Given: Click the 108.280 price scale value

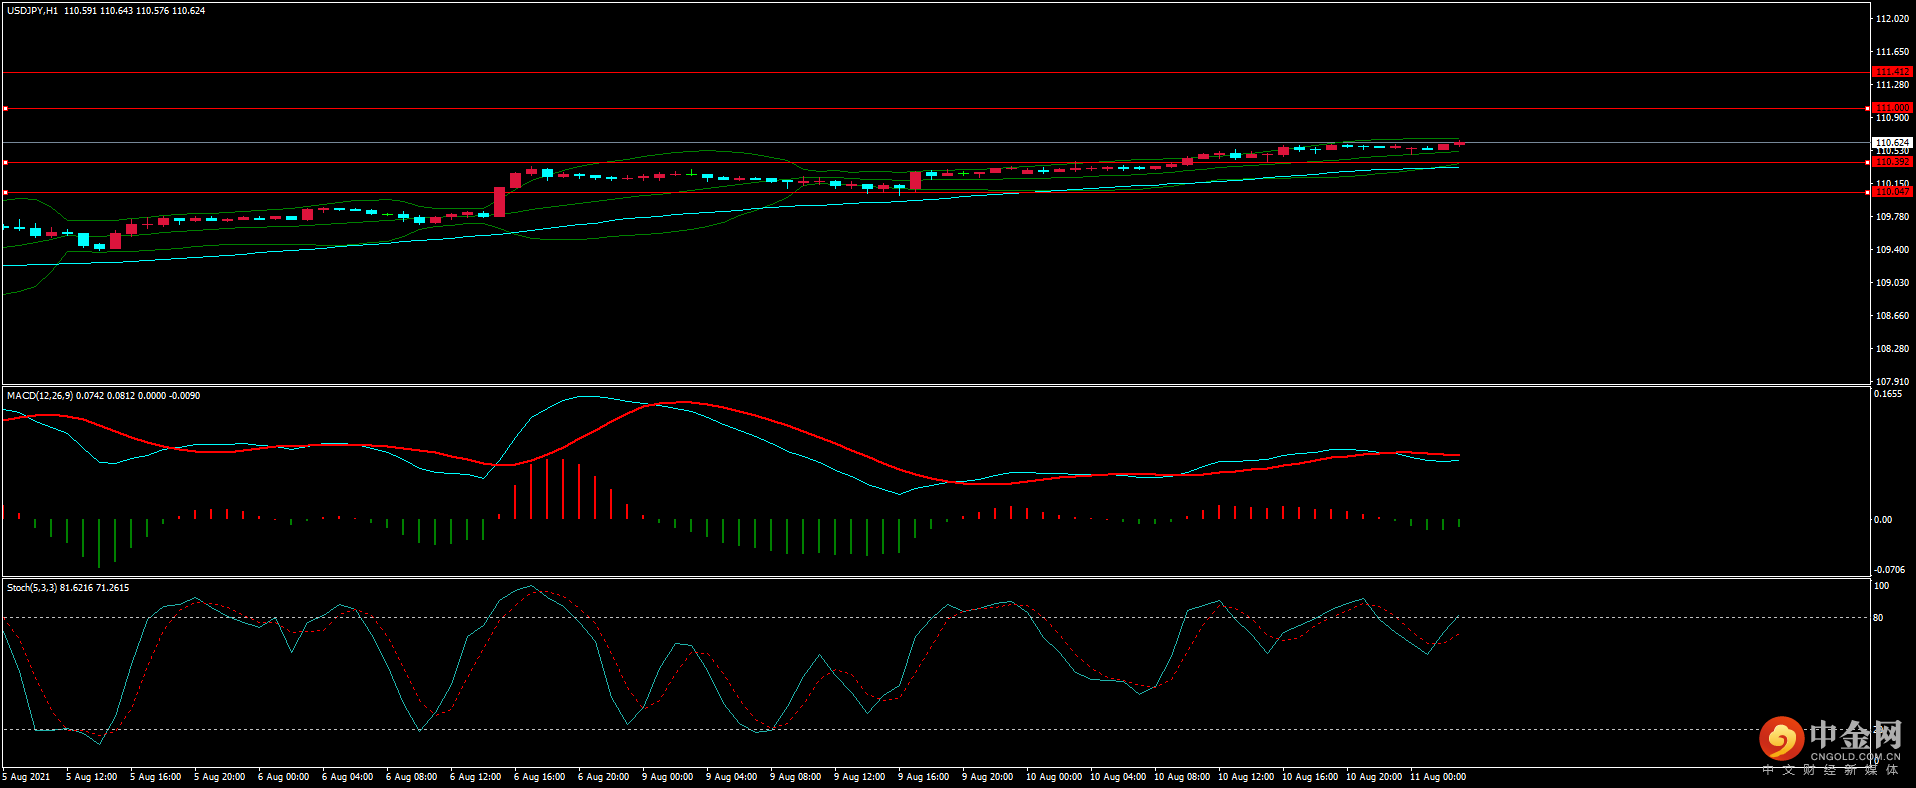Looking at the screenshot, I should click(x=1892, y=349).
